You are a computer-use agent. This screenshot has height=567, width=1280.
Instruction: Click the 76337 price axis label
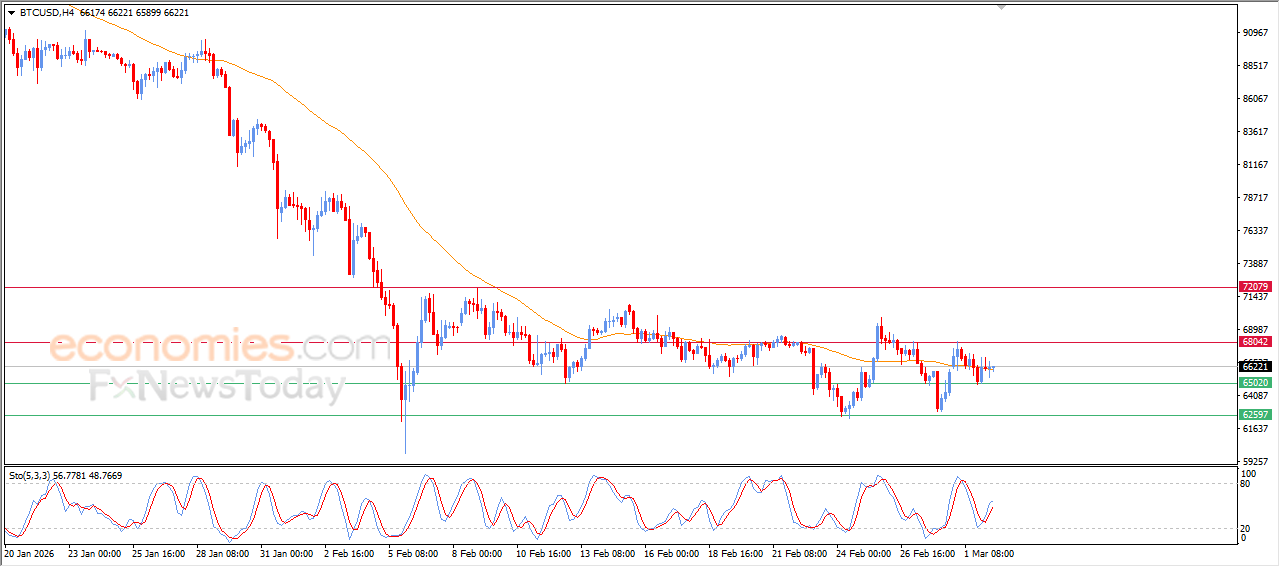[1255, 231]
